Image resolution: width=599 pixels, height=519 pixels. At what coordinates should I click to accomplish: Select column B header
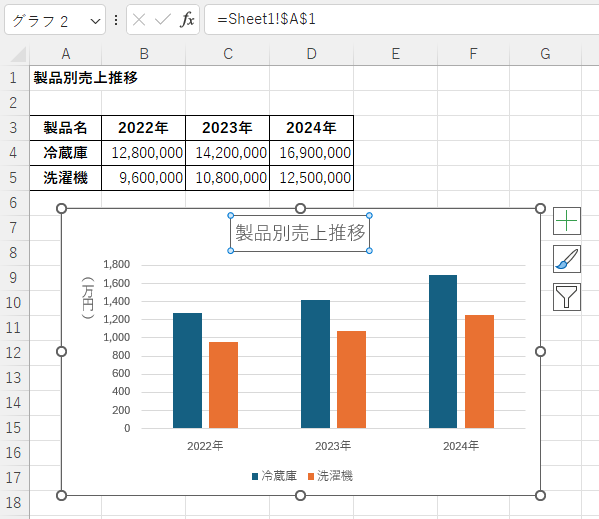pyautogui.click(x=144, y=54)
